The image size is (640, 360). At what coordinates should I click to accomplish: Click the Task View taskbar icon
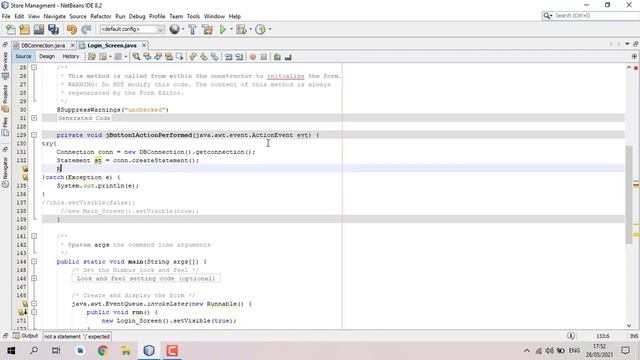click(56, 351)
